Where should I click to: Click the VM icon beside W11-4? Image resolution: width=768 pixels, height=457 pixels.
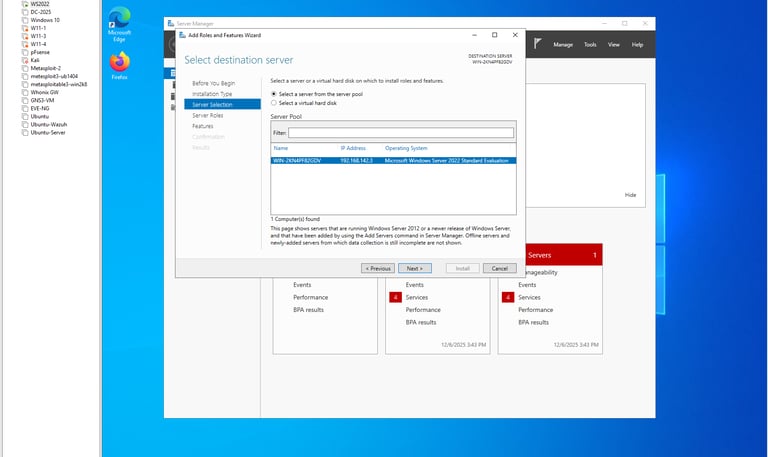click(x=25, y=44)
